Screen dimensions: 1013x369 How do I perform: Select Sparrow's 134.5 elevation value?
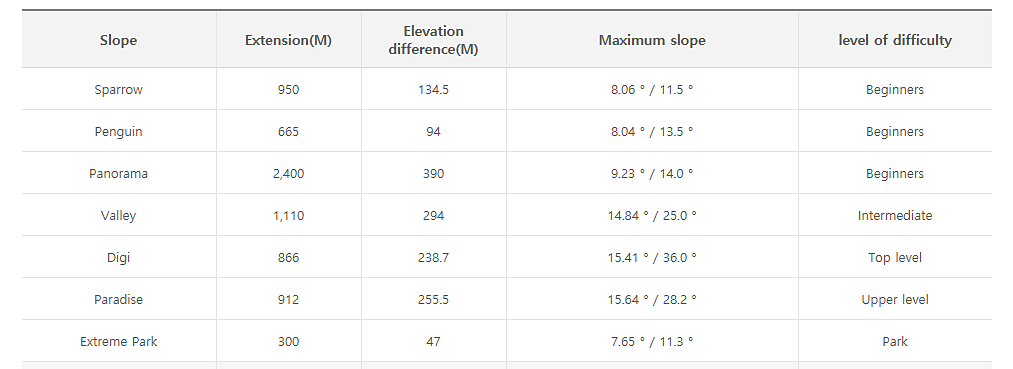pyautogui.click(x=433, y=90)
